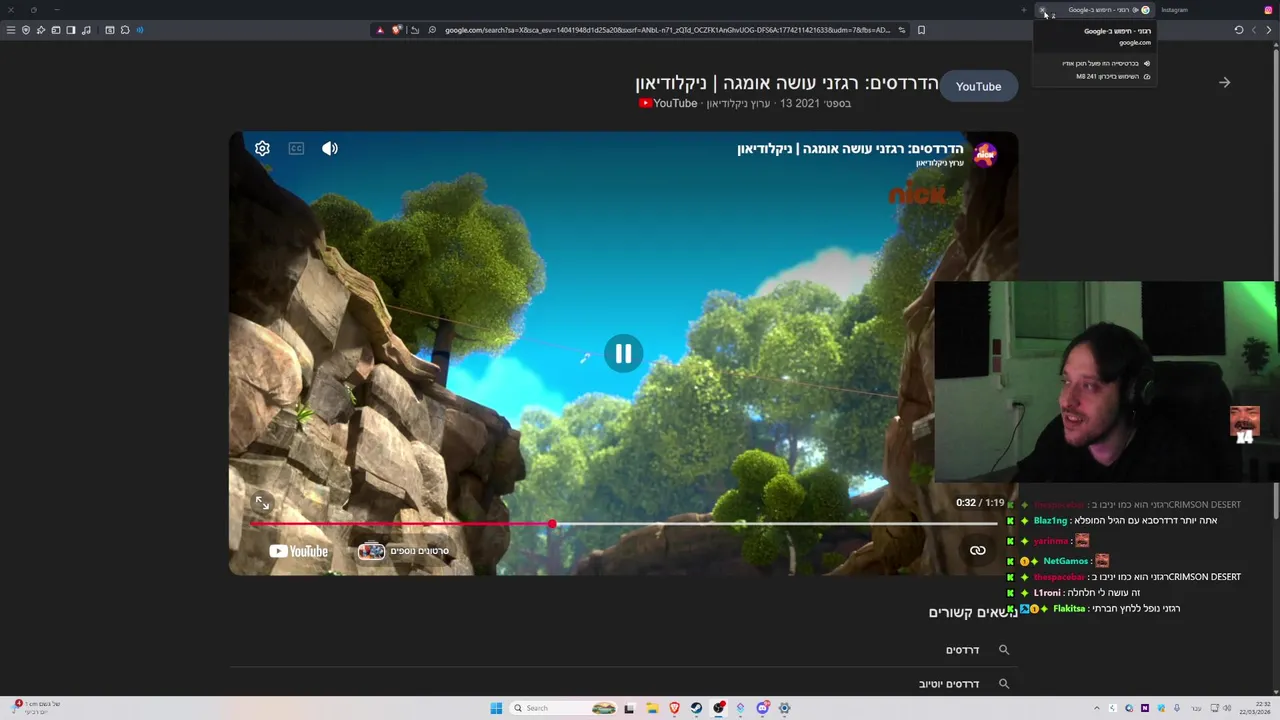Image resolution: width=1280 pixels, height=720 pixels.
Task: Bookmark this page icon
Action: pyautogui.click(x=921, y=30)
